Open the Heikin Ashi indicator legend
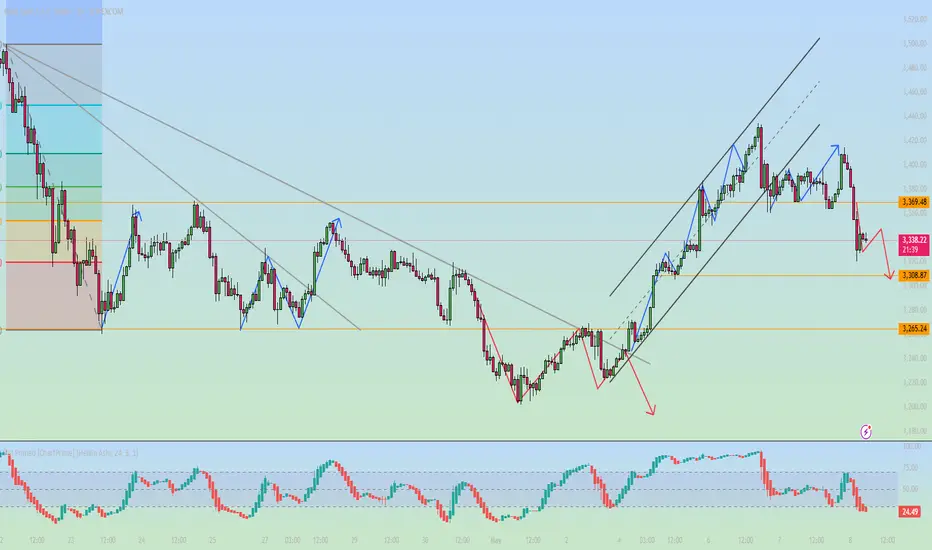This screenshot has height=550, width=932. coord(71,453)
